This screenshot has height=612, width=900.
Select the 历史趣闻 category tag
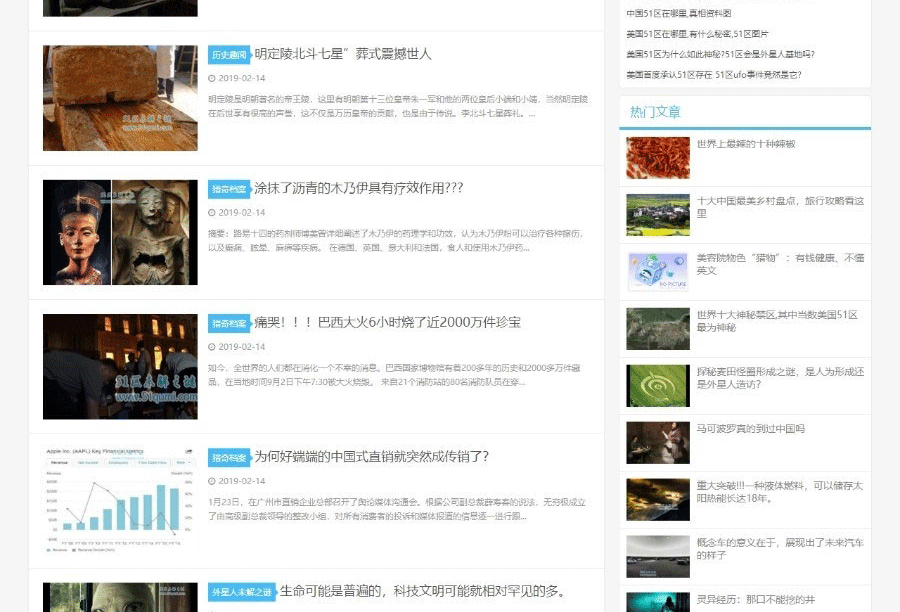pyautogui.click(x=229, y=55)
